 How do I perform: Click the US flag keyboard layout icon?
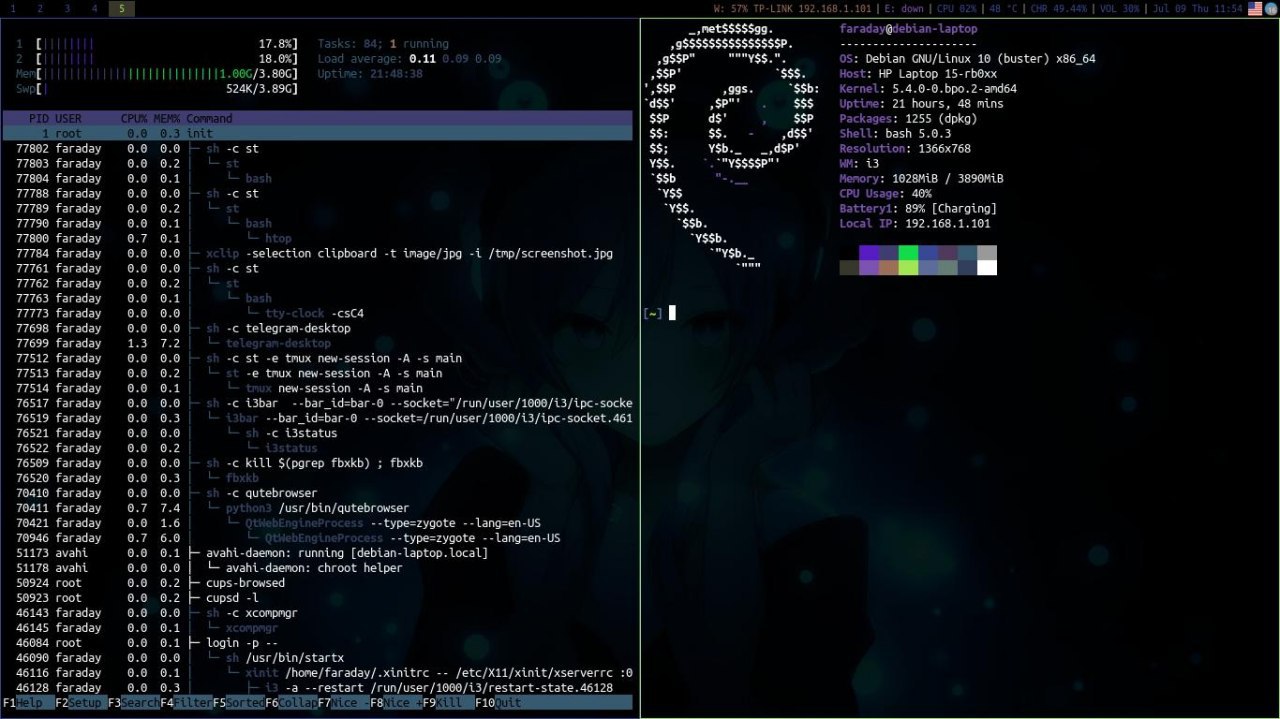[1255, 8]
